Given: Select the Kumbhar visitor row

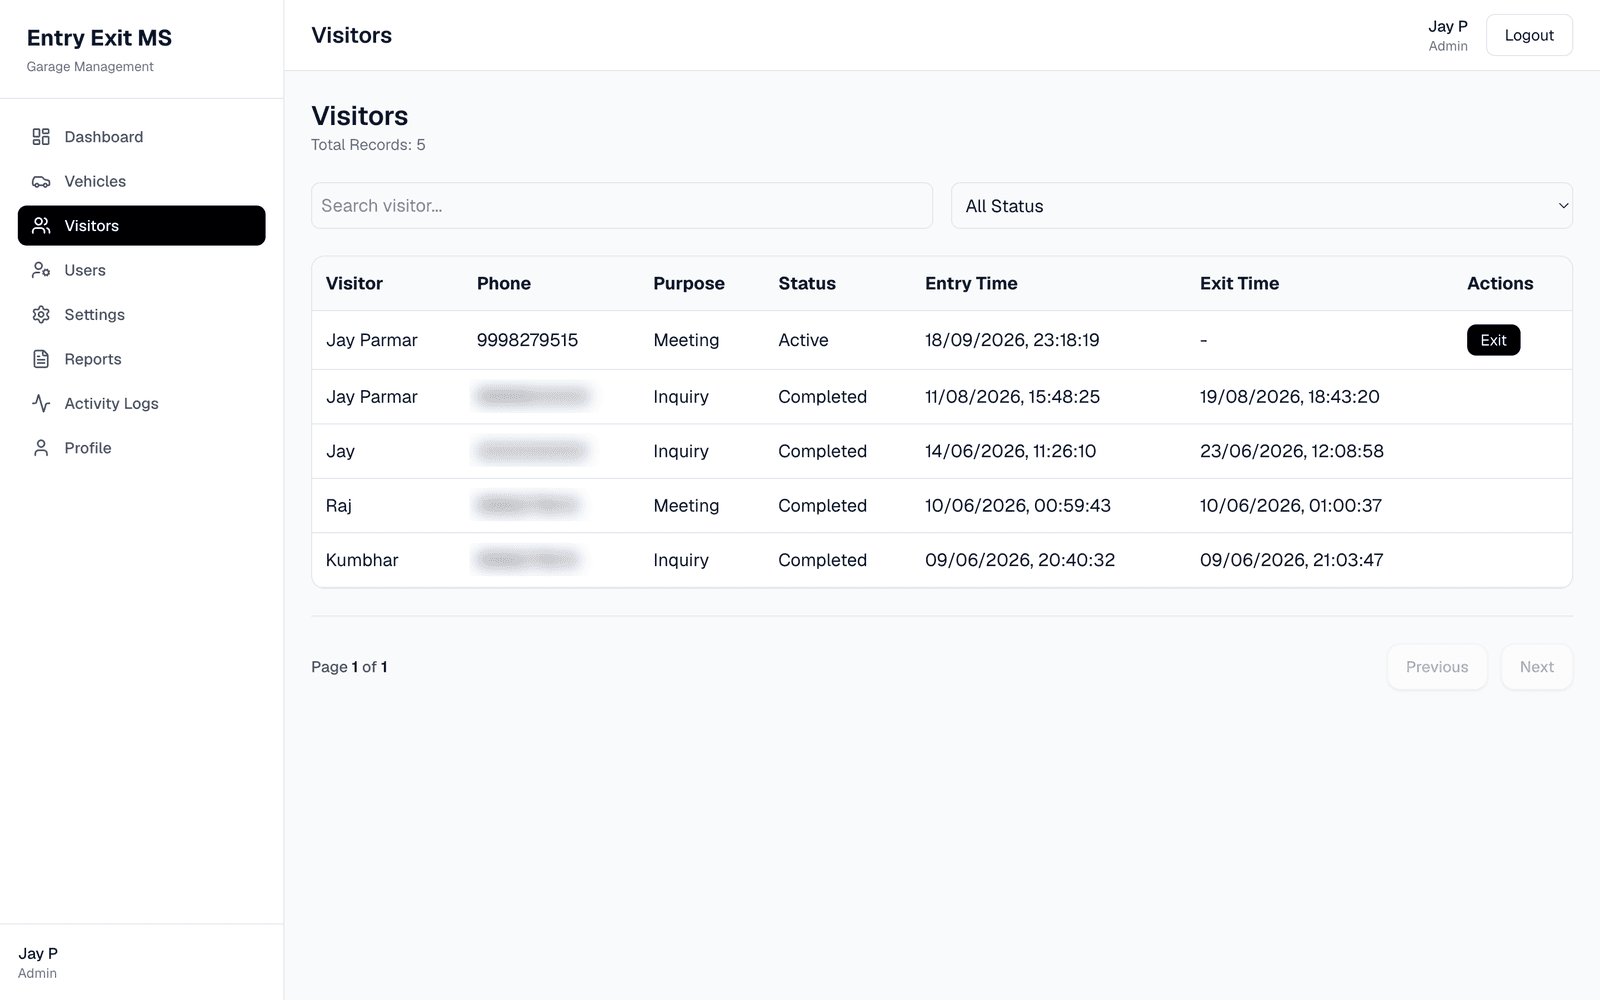Looking at the screenshot, I should pos(942,560).
